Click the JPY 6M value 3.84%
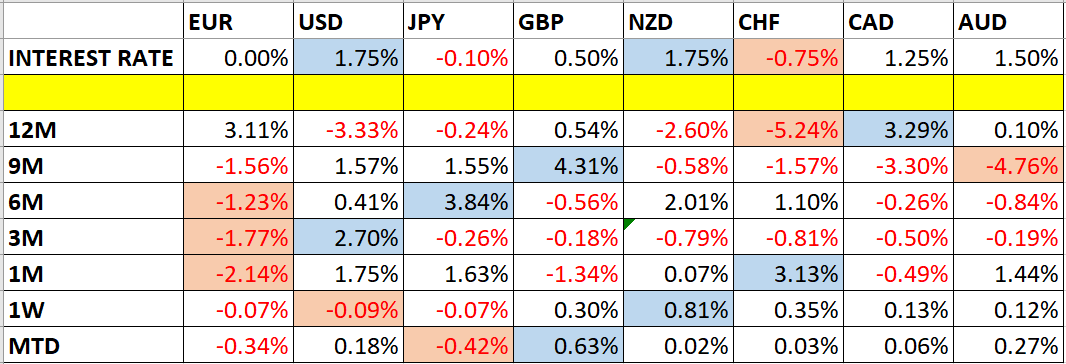Viewport: 1066px width, 364px height. 458,201
